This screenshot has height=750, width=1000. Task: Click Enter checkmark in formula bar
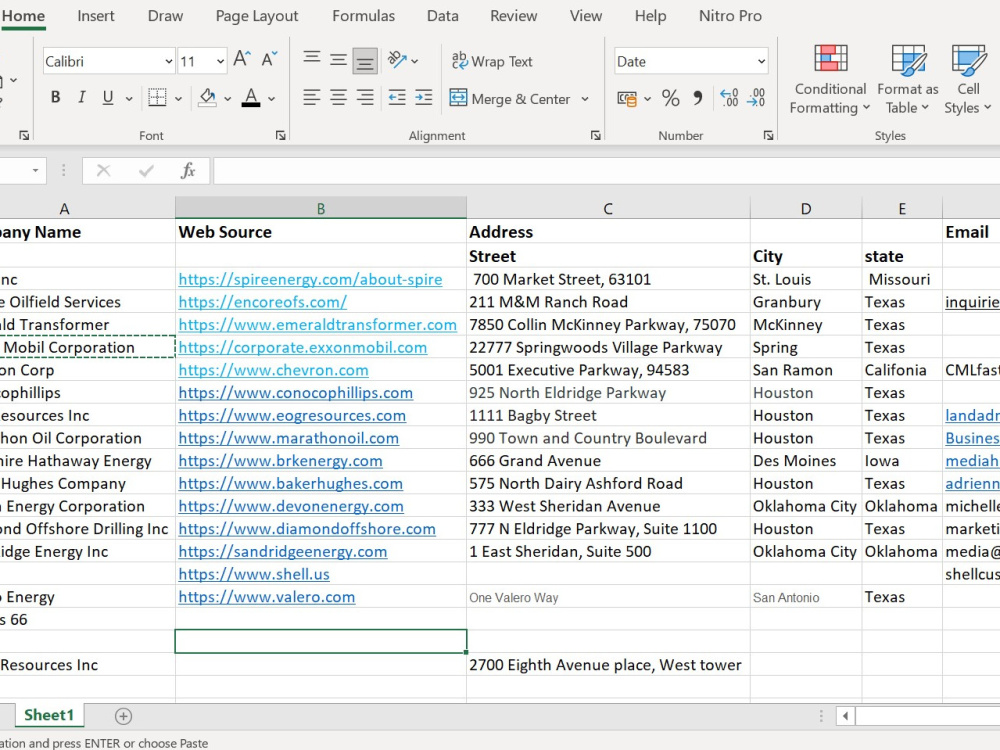point(146,170)
